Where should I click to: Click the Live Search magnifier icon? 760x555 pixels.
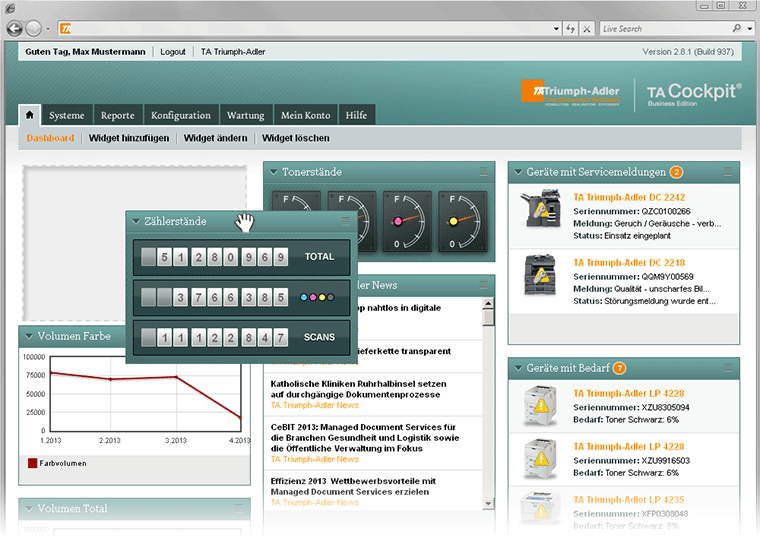click(x=737, y=28)
